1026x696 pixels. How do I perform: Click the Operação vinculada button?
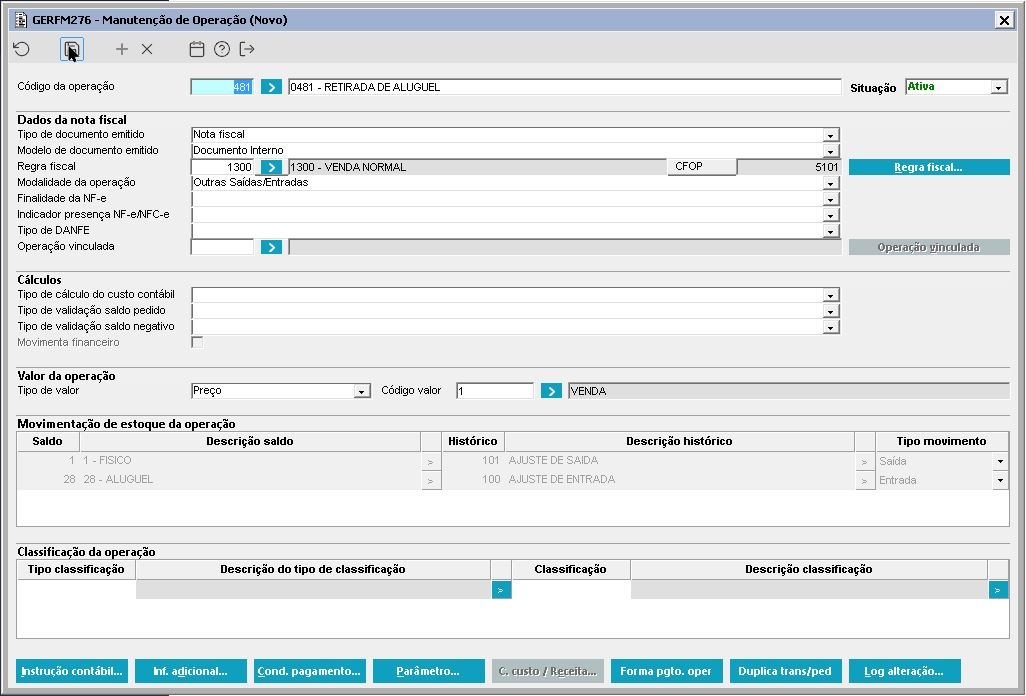929,247
